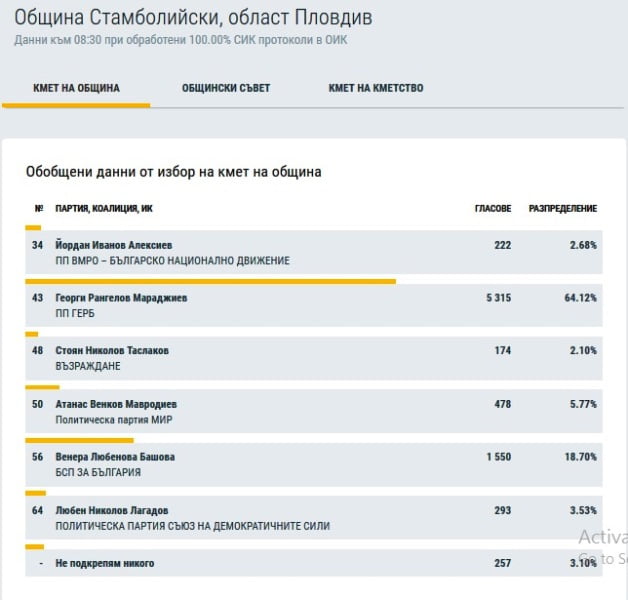Click the Политическа партия МИР party label
628x600 pixels.
pos(114,420)
